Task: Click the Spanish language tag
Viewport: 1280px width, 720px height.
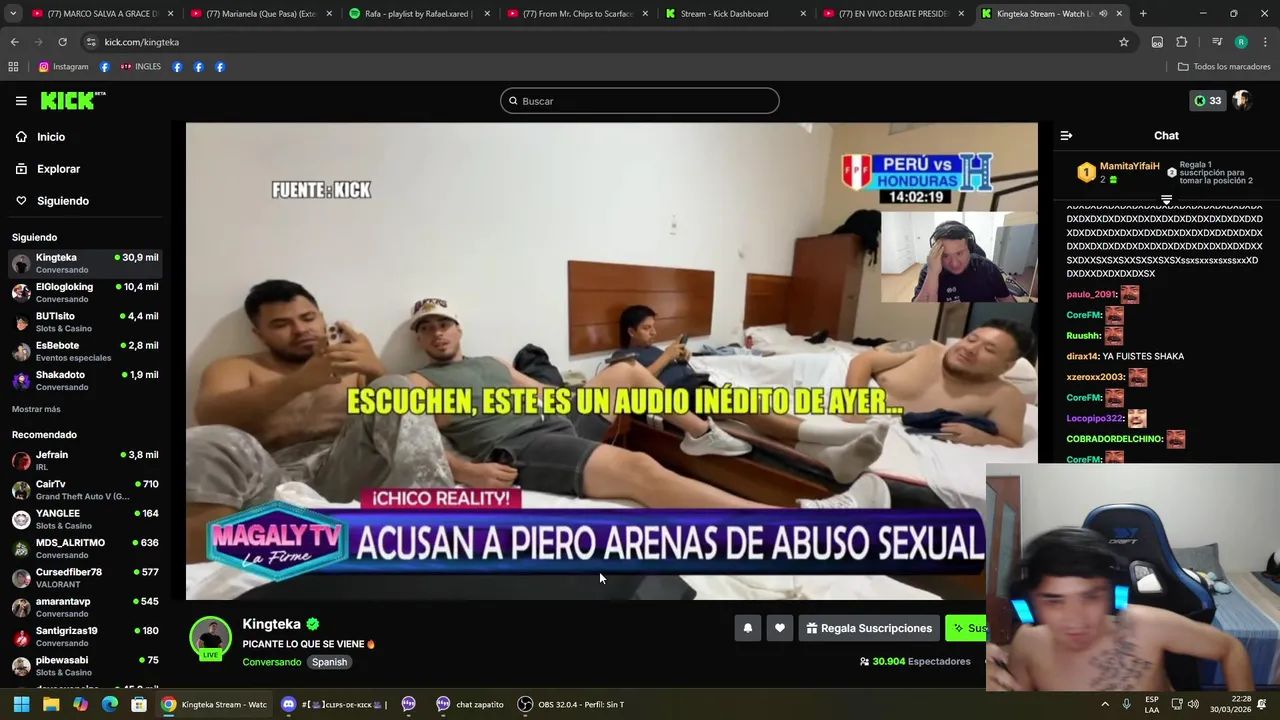Action: click(329, 662)
